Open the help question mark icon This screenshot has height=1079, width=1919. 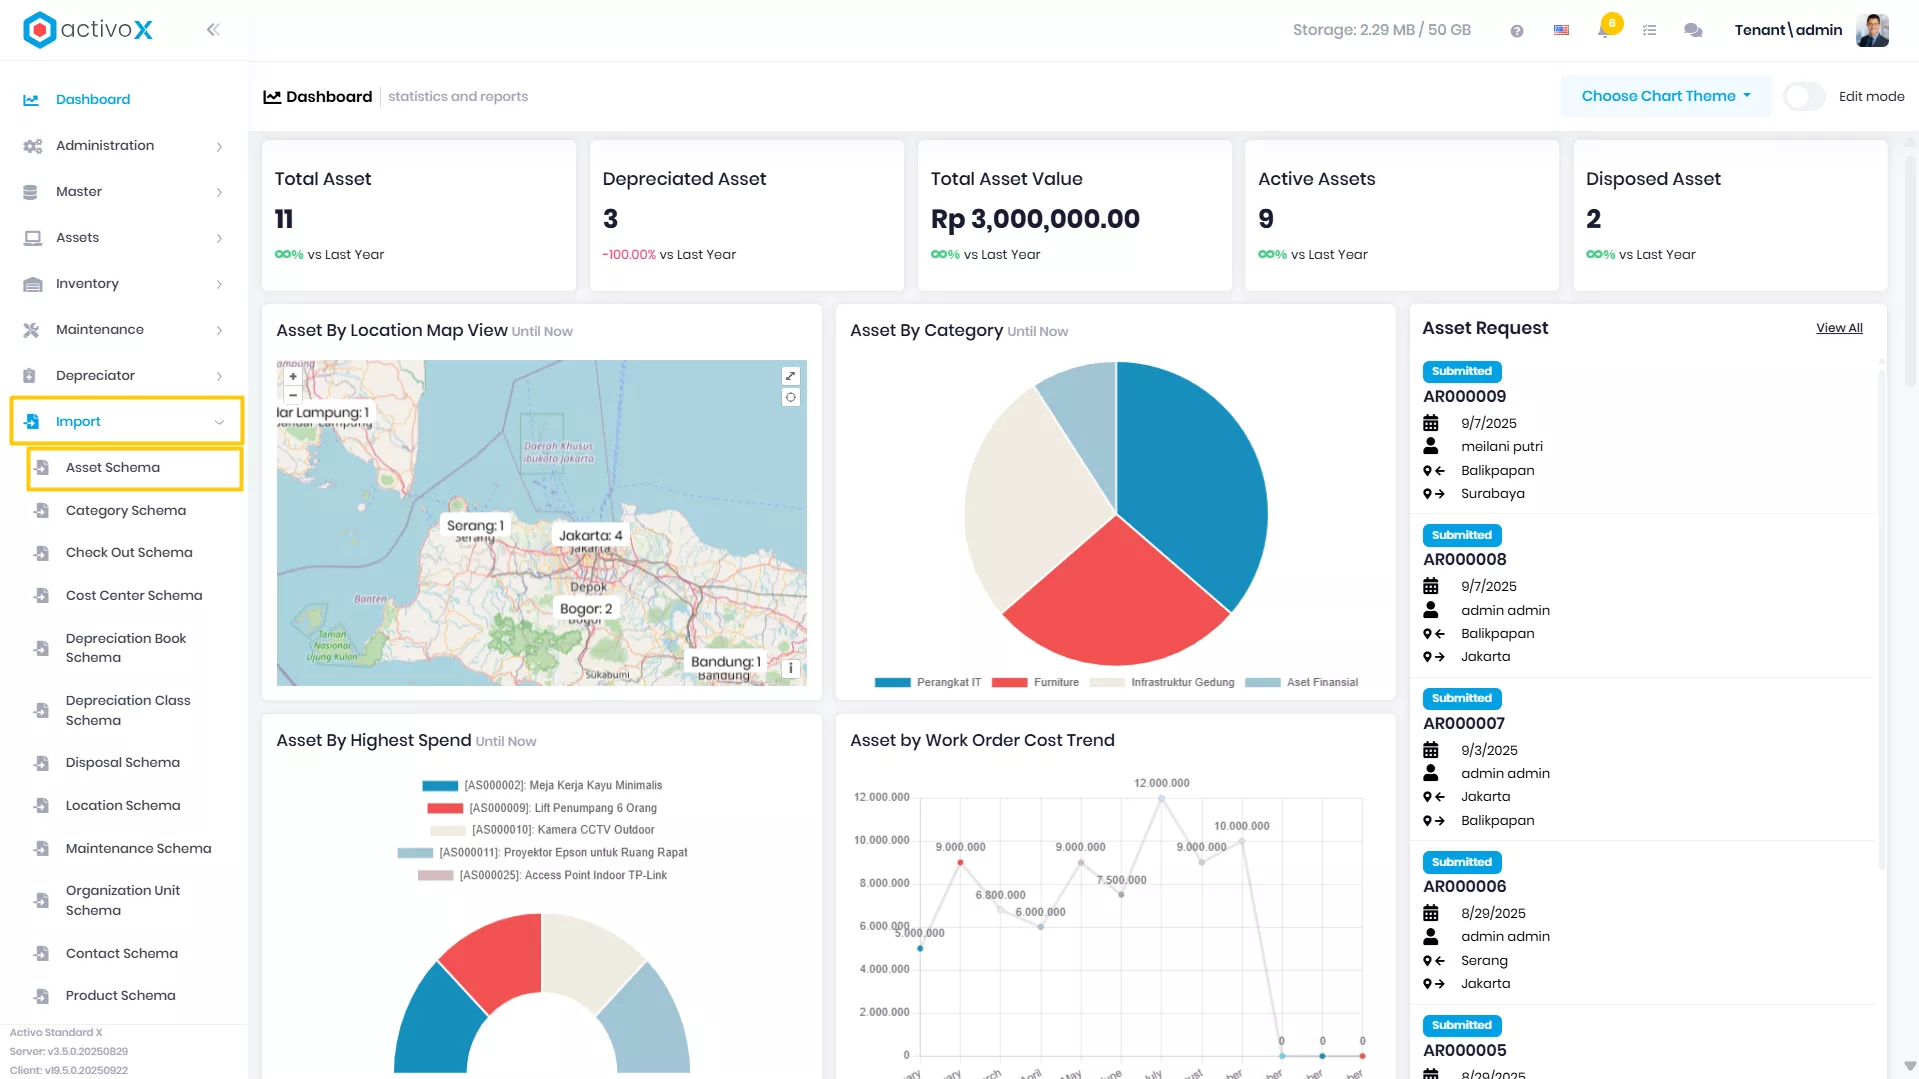pyautogui.click(x=1517, y=31)
